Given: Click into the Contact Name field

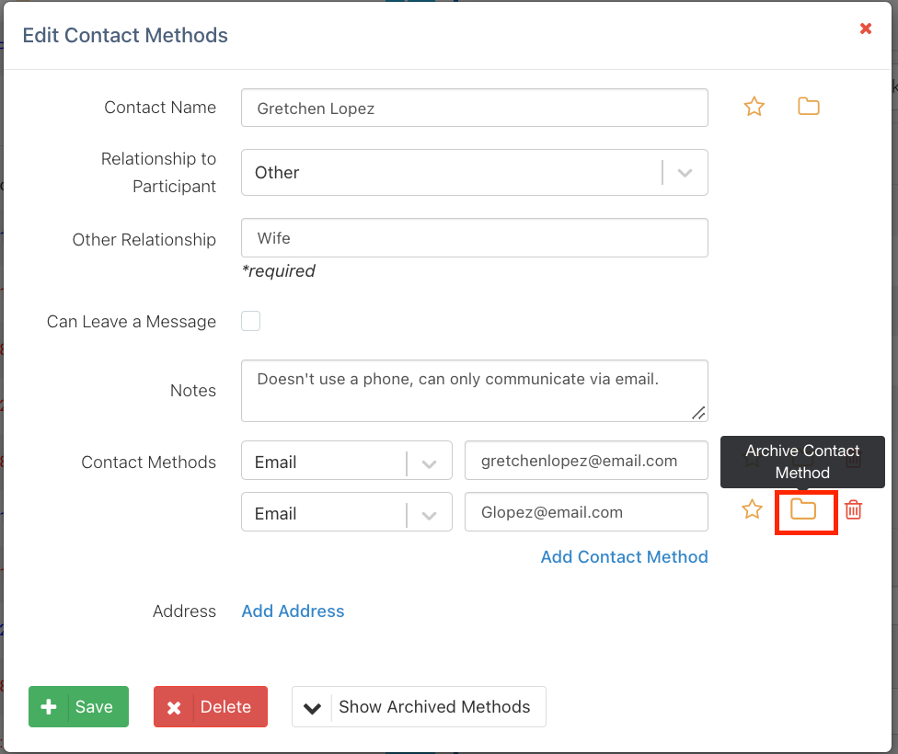Looking at the screenshot, I should [x=474, y=108].
